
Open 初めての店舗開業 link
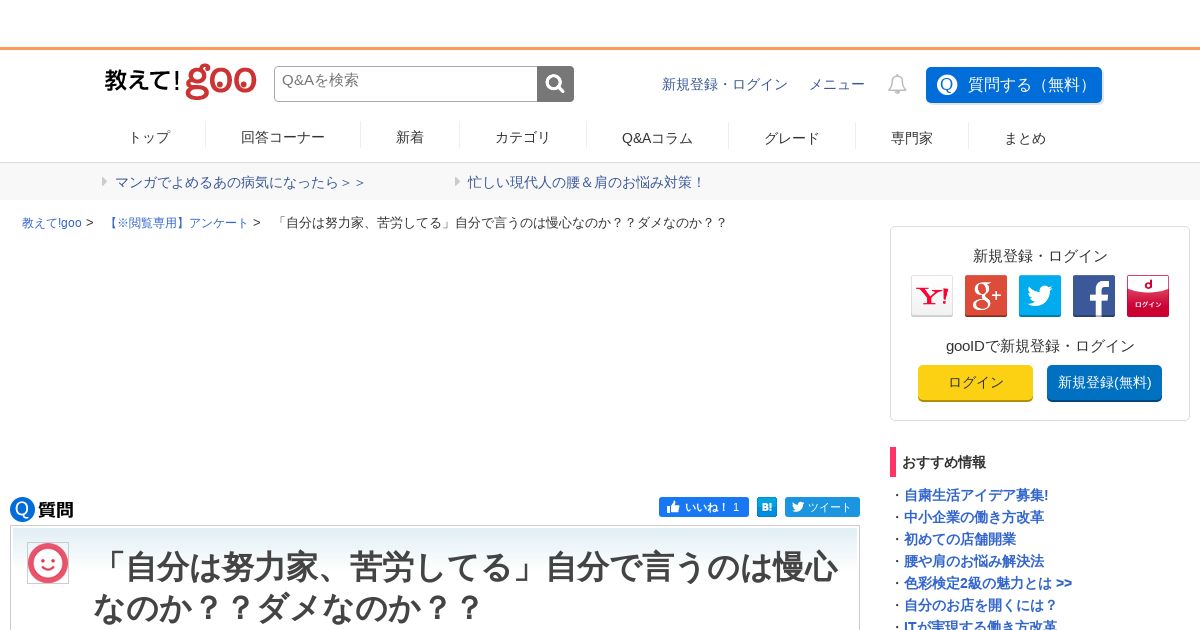pyautogui.click(x=960, y=539)
